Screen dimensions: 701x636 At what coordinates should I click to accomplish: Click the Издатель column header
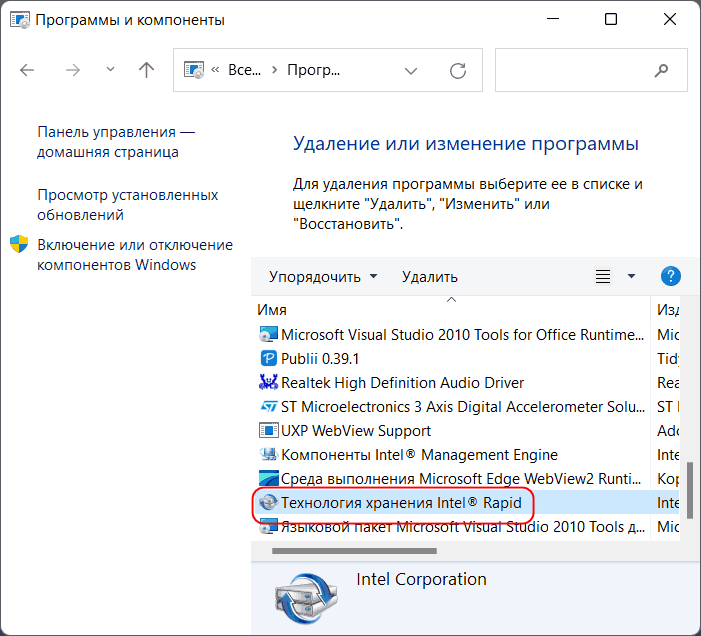667,310
